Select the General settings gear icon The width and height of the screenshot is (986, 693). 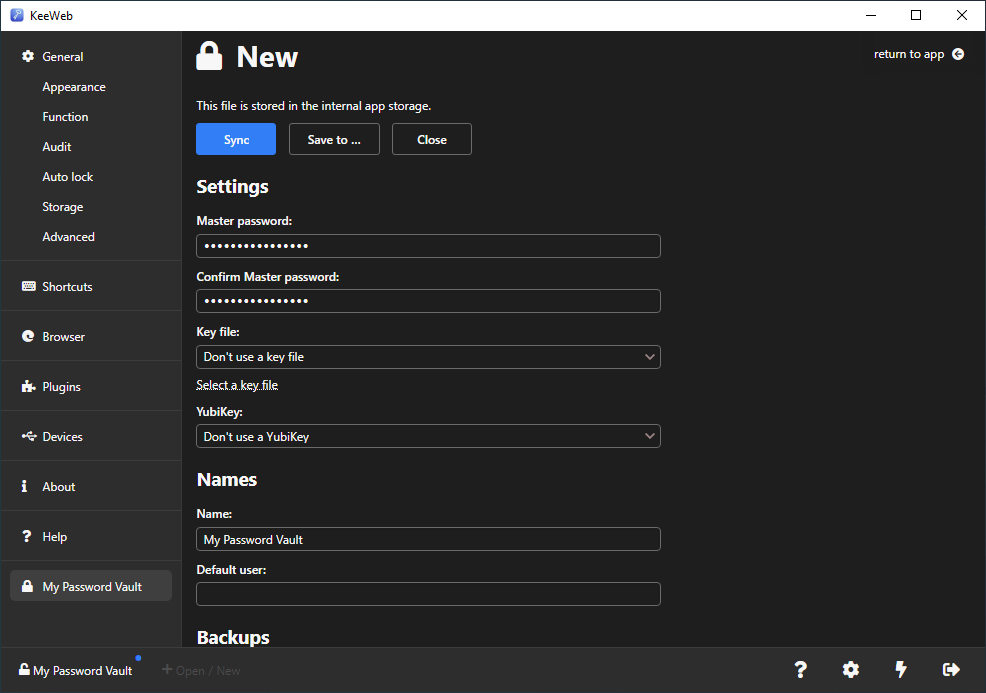point(28,56)
